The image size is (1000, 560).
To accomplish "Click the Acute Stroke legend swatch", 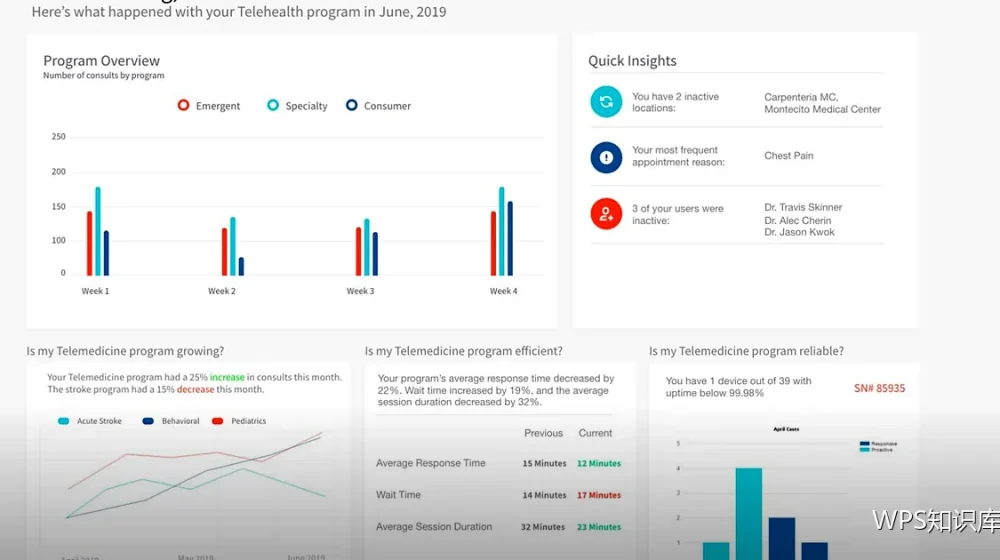I will tap(63, 421).
